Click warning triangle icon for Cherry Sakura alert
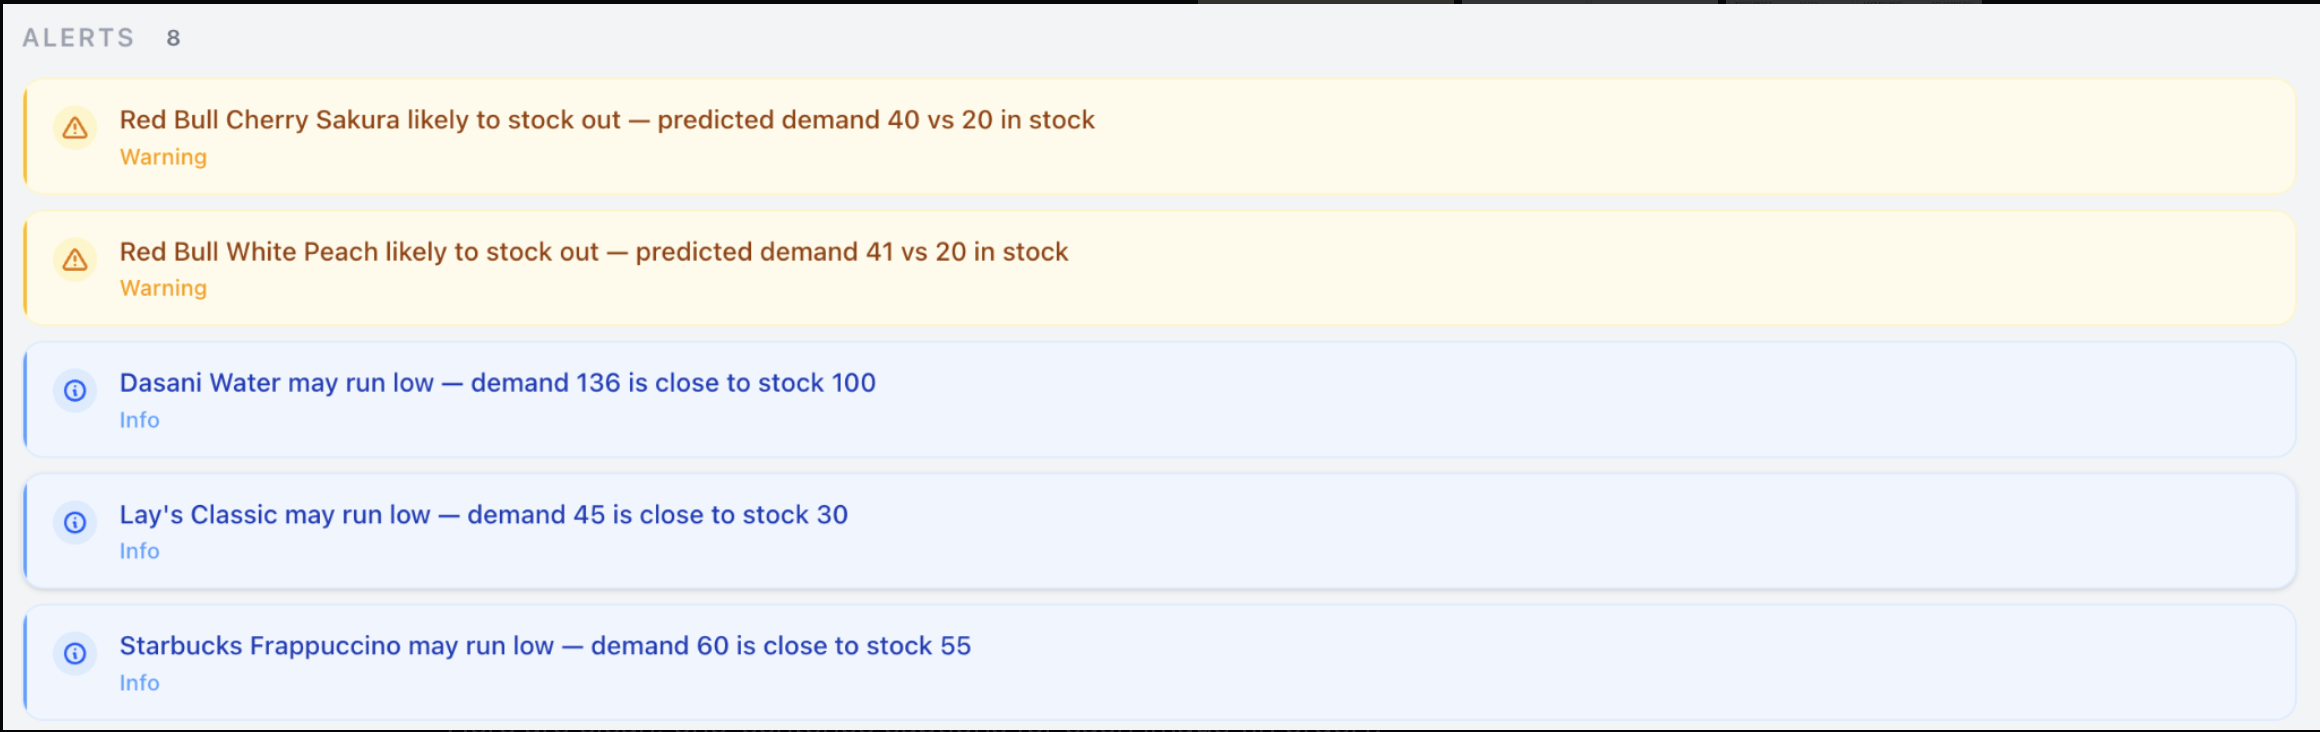The height and width of the screenshot is (732, 2320). (x=75, y=128)
